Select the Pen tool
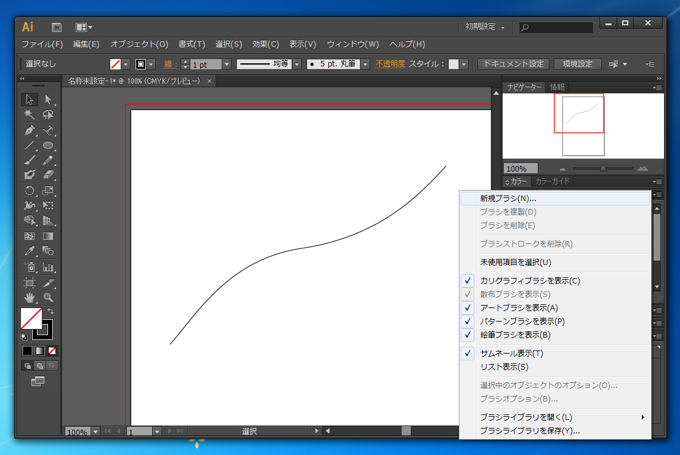Screen dimensions: 680x455 [29, 130]
